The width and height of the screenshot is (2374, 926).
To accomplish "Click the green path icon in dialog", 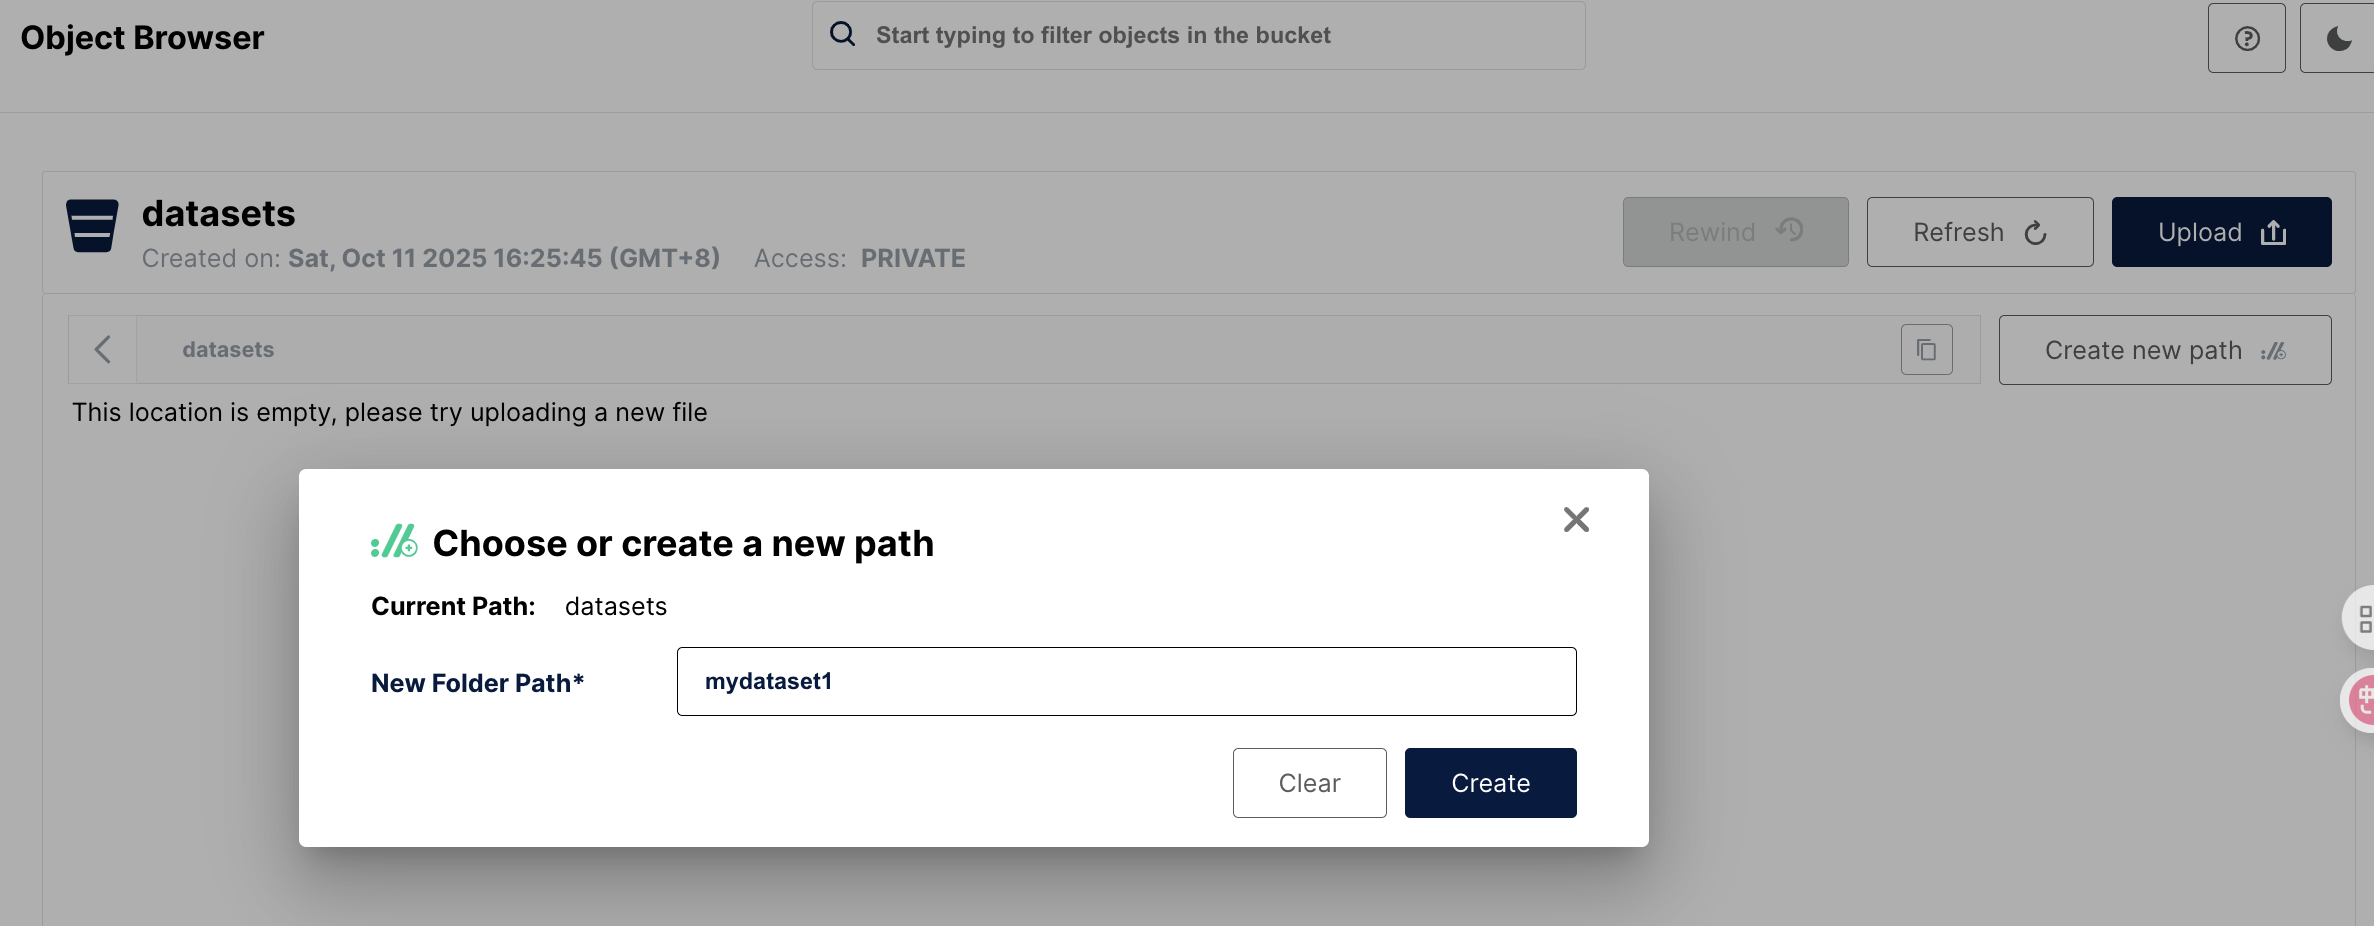I will point(394,541).
